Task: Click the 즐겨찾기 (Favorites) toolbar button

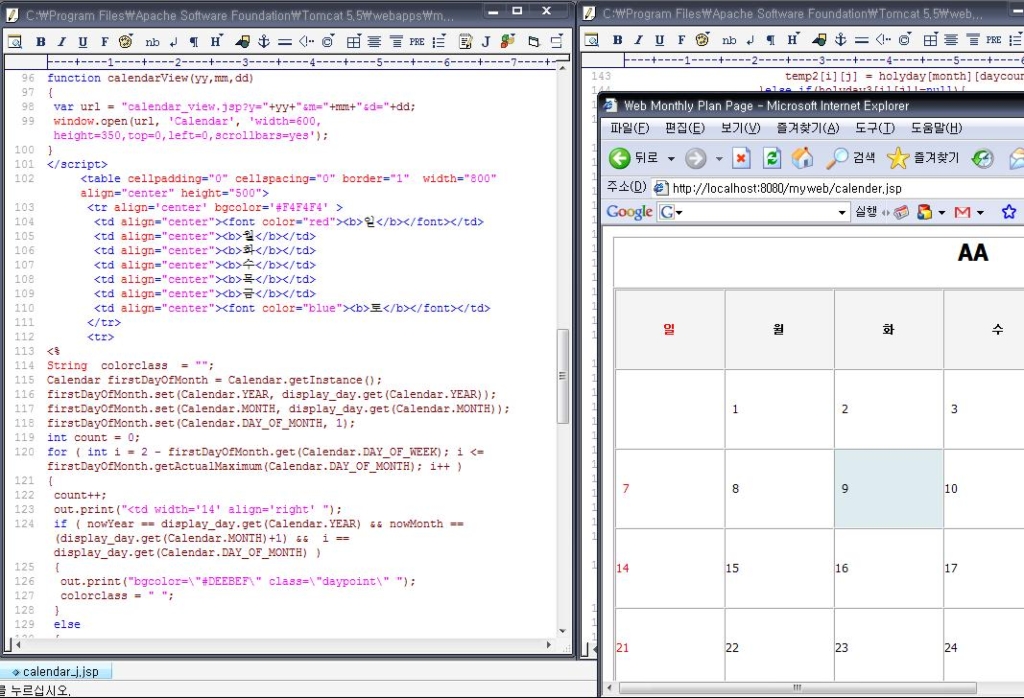Action: click(x=923, y=157)
